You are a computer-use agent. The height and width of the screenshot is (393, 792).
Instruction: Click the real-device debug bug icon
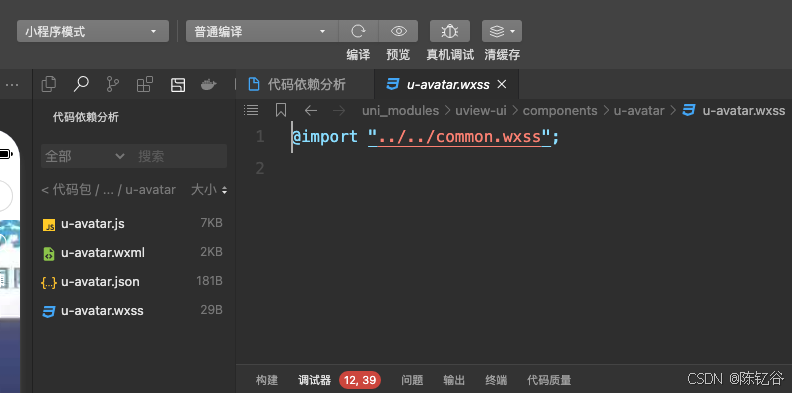tap(450, 31)
